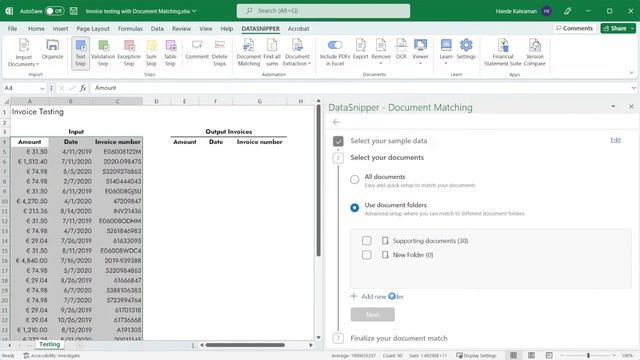Select the Text Snip tool

80,53
